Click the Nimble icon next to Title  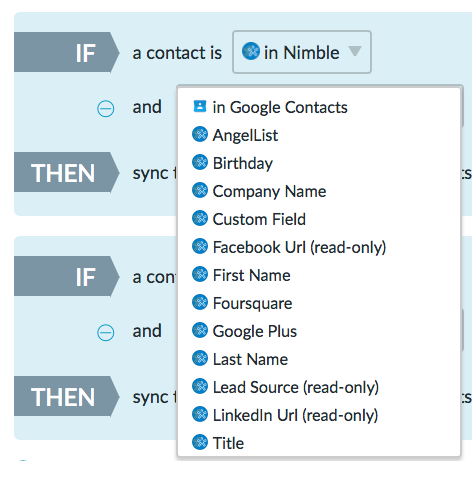(x=200, y=442)
